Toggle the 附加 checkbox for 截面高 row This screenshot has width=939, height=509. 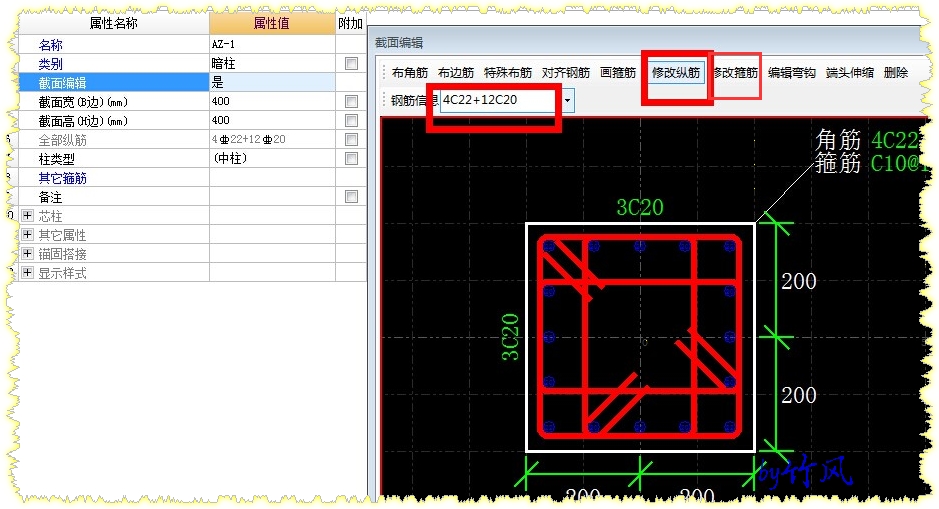pyautogui.click(x=352, y=121)
